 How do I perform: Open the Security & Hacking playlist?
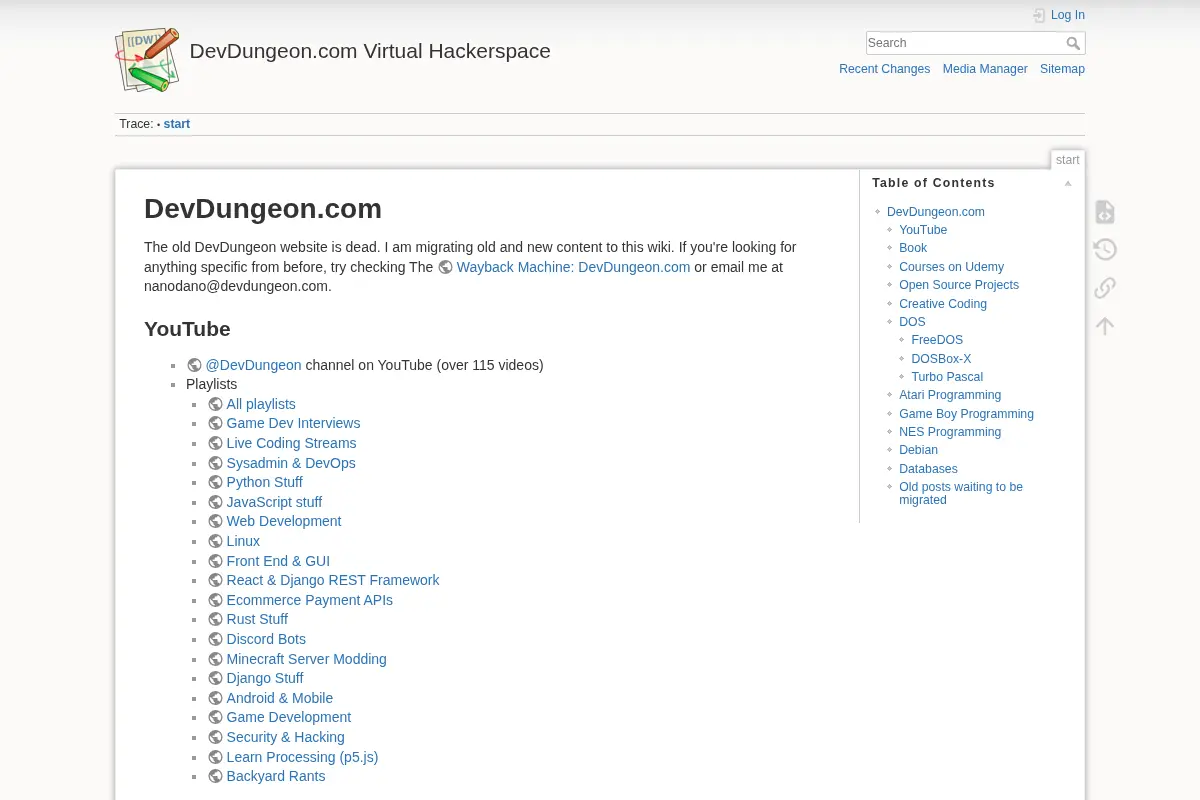coord(285,737)
